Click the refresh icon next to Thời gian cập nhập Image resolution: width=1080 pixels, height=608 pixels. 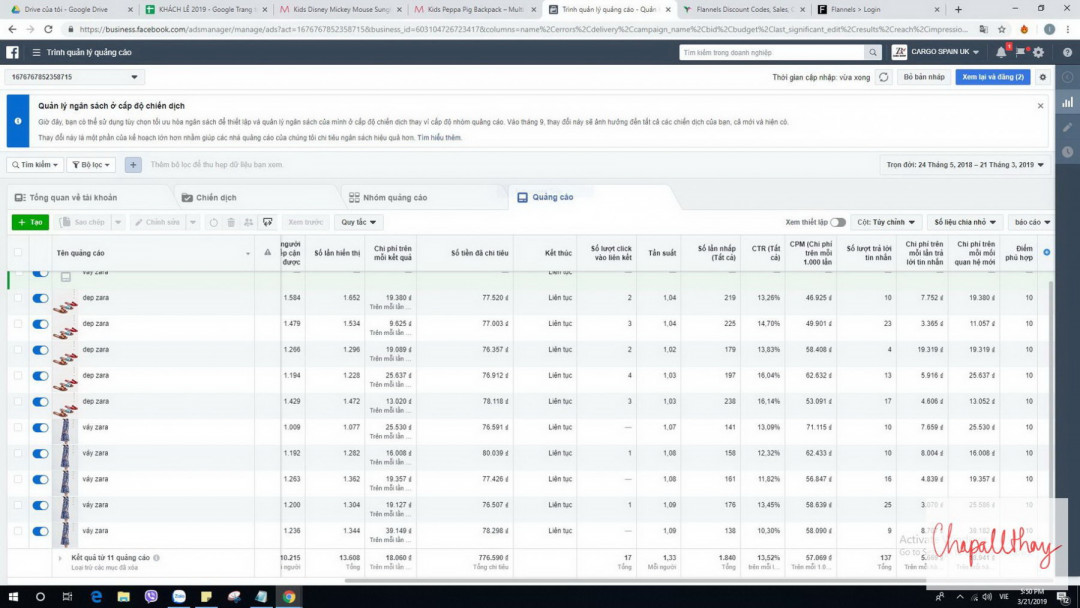(x=884, y=77)
